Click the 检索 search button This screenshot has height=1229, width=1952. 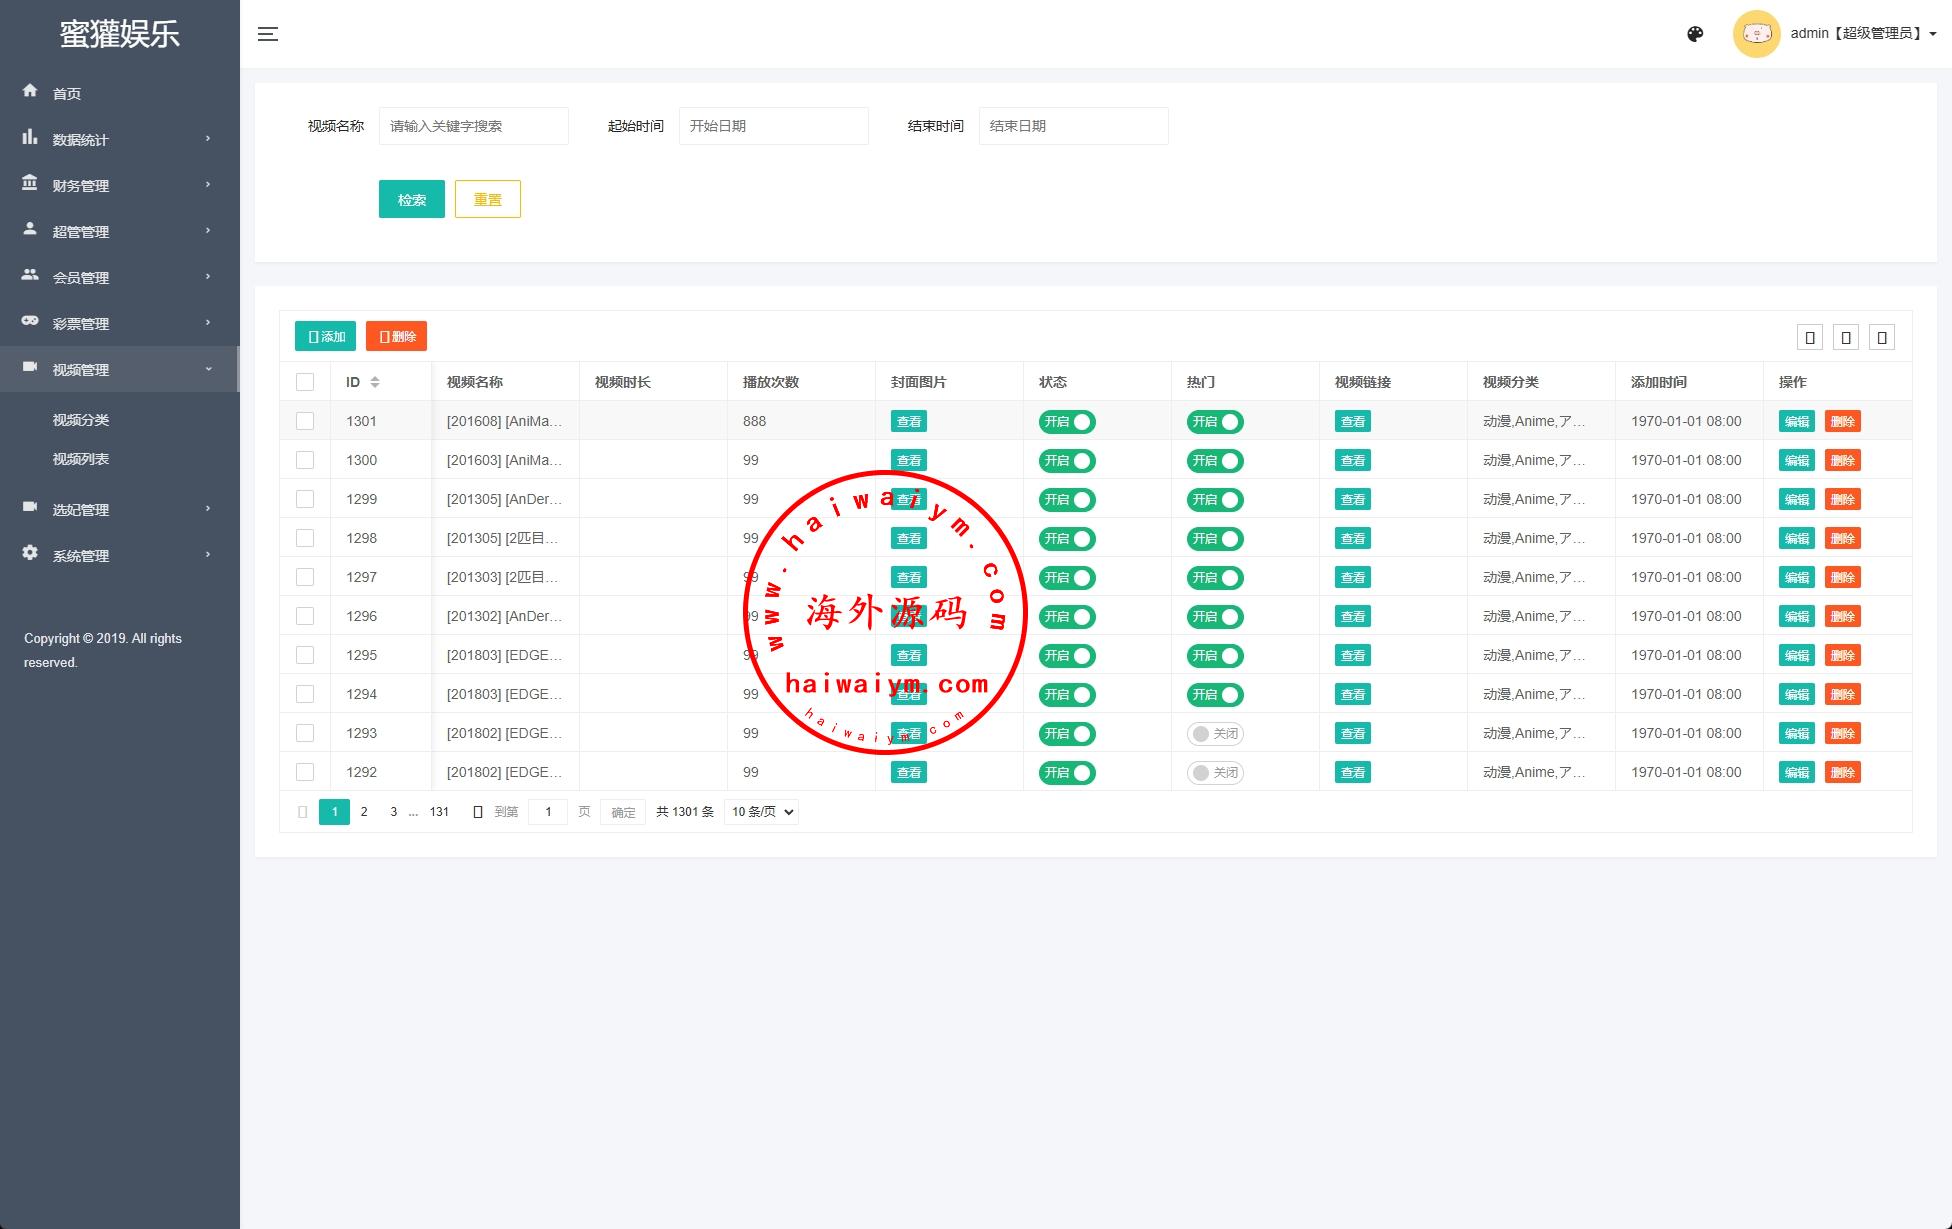coord(411,199)
